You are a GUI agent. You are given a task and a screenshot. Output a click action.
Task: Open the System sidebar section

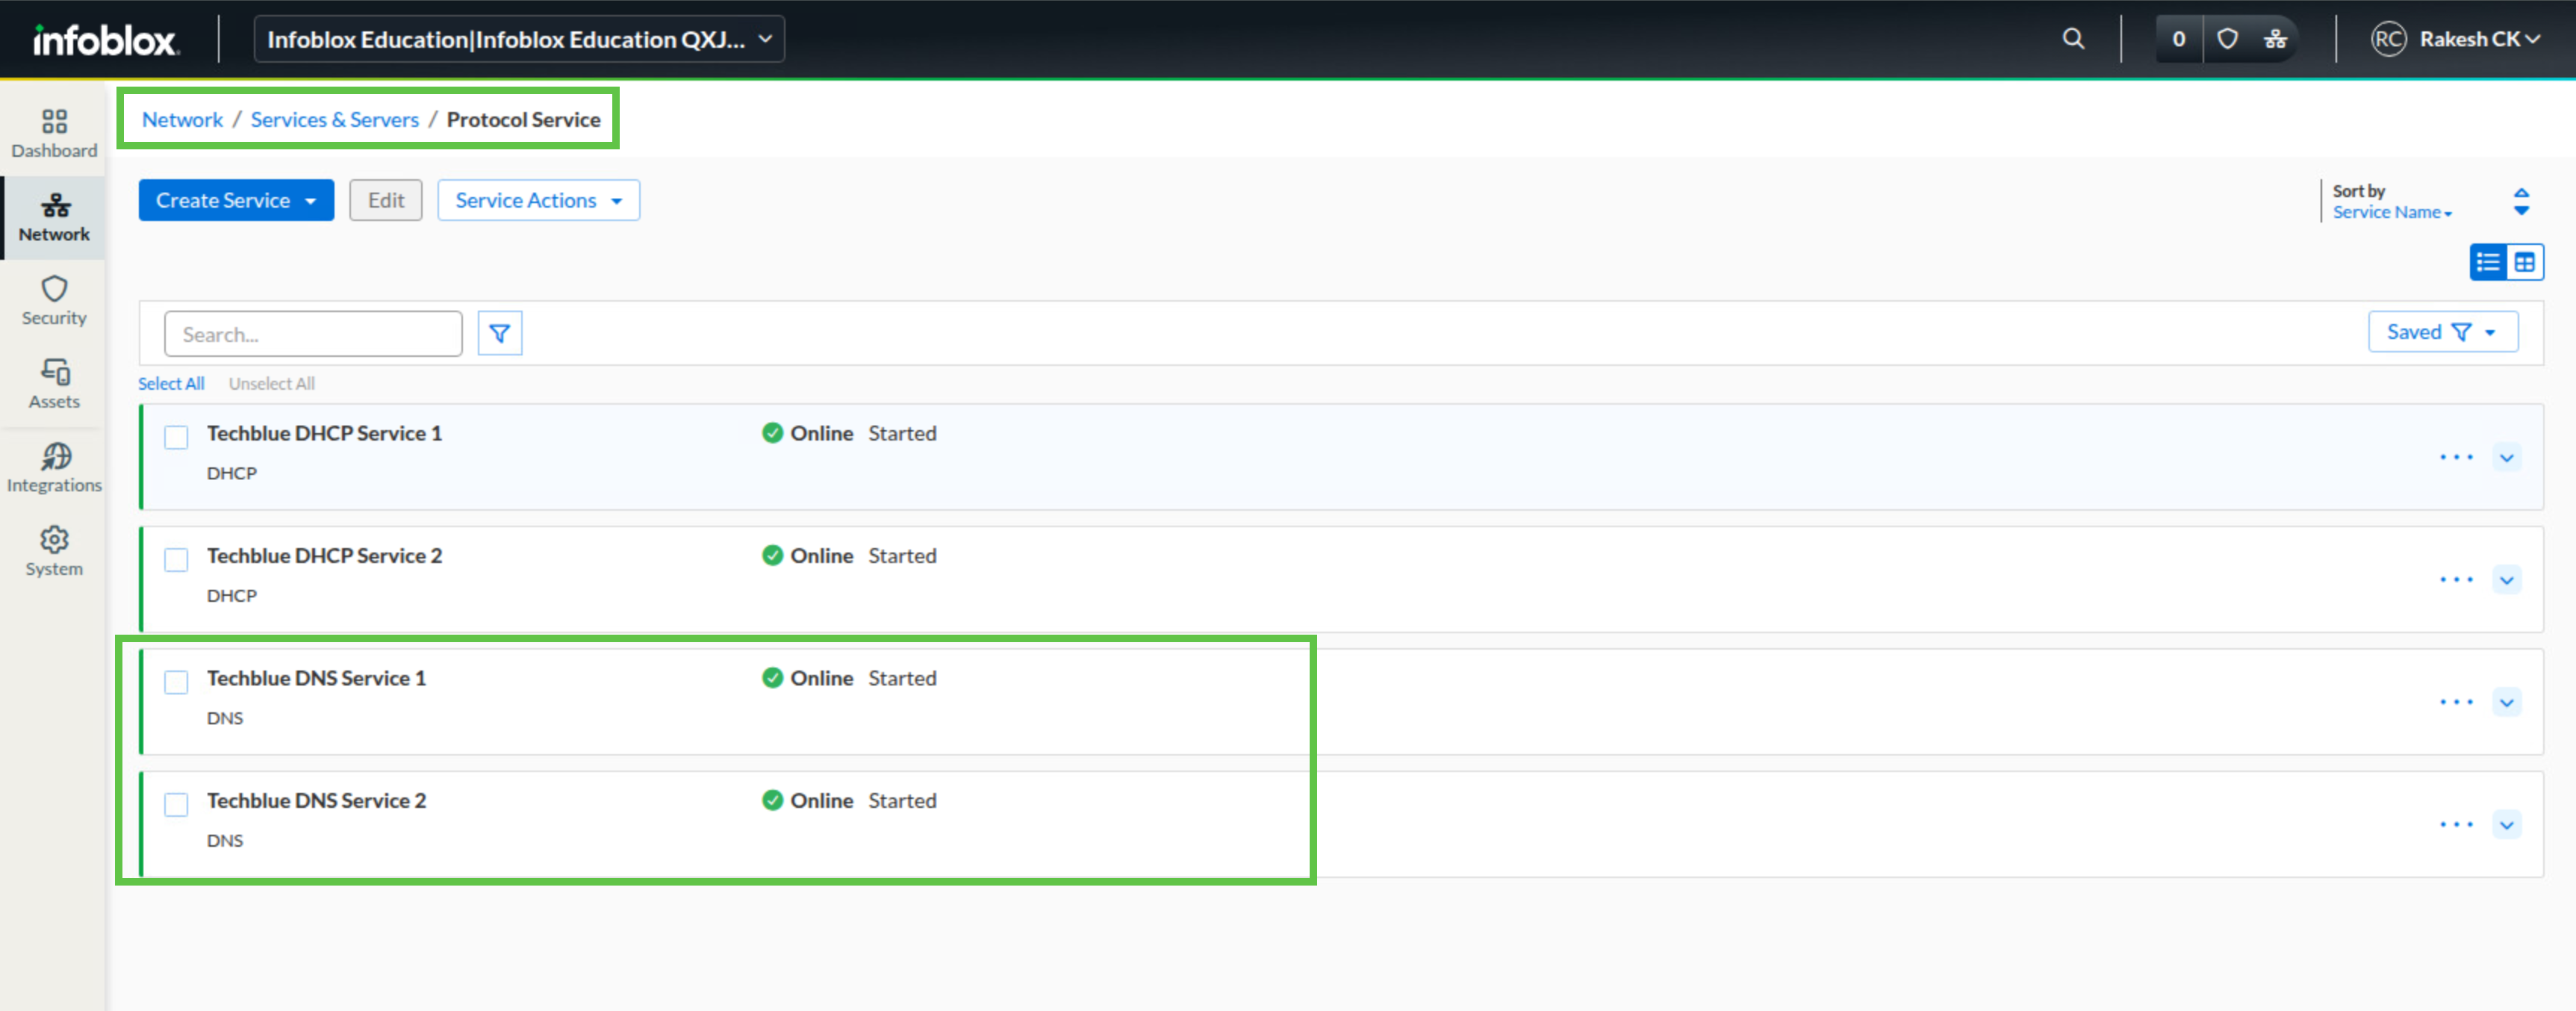(x=54, y=552)
